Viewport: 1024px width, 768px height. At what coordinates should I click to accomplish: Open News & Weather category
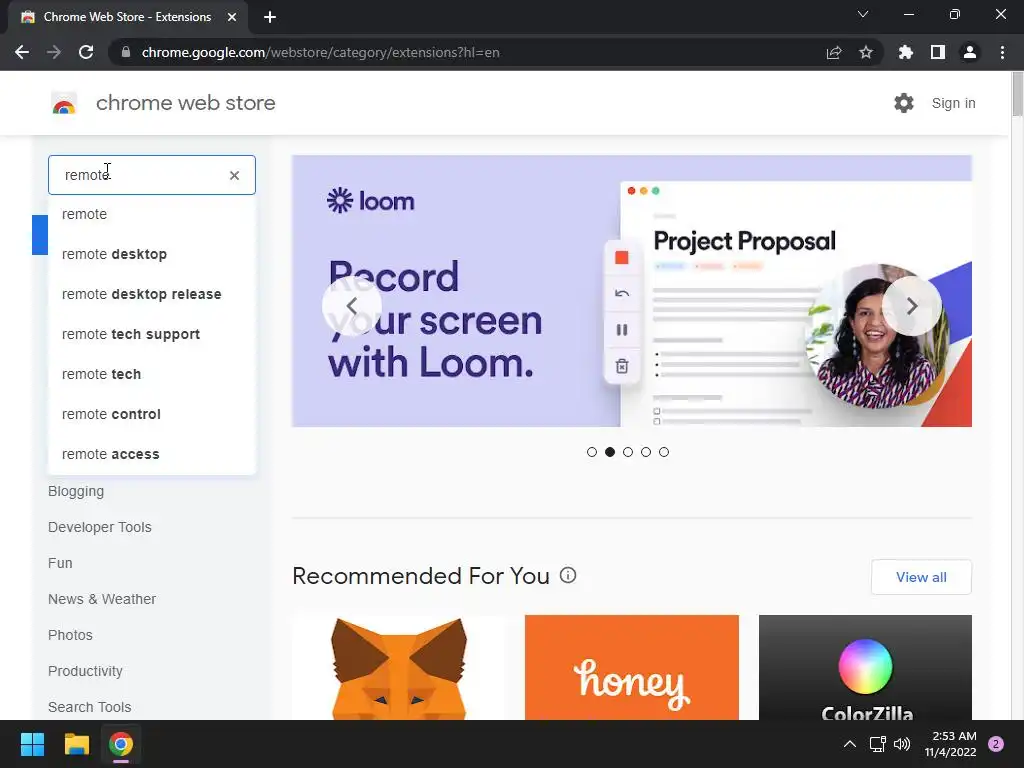click(102, 599)
